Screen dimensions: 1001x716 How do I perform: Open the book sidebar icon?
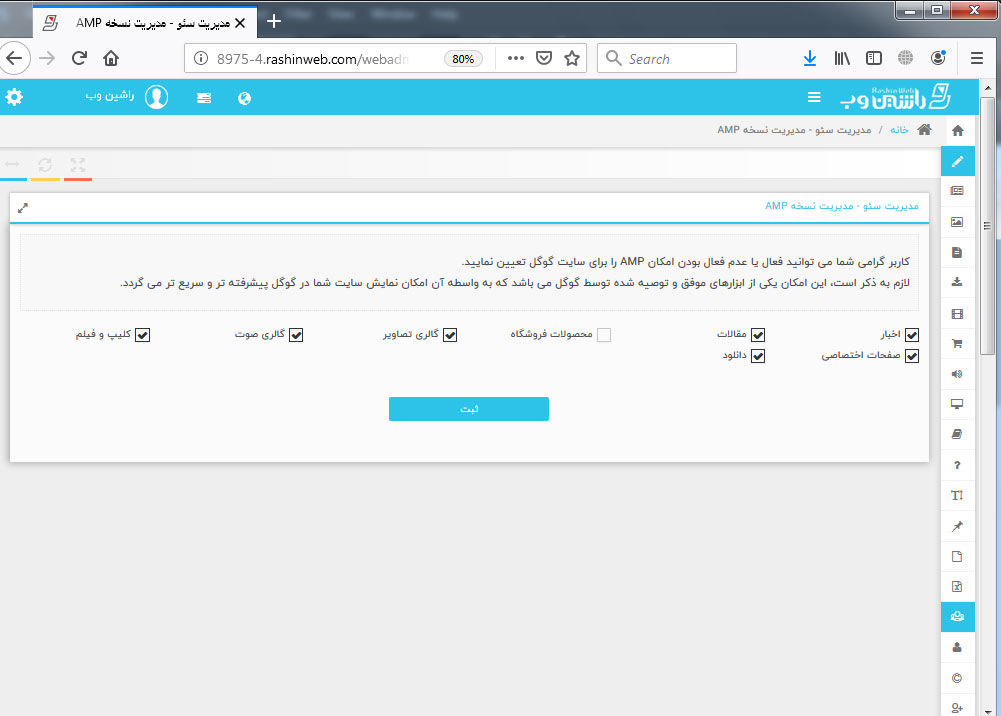[957, 435]
